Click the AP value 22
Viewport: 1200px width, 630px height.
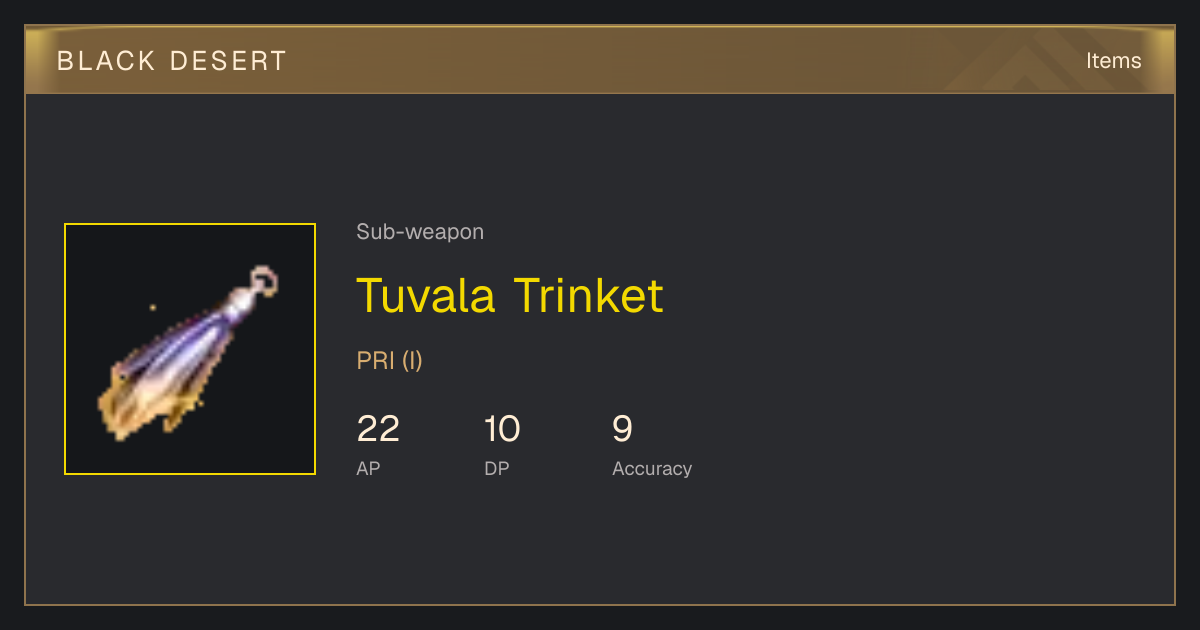pyautogui.click(x=378, y=429)
